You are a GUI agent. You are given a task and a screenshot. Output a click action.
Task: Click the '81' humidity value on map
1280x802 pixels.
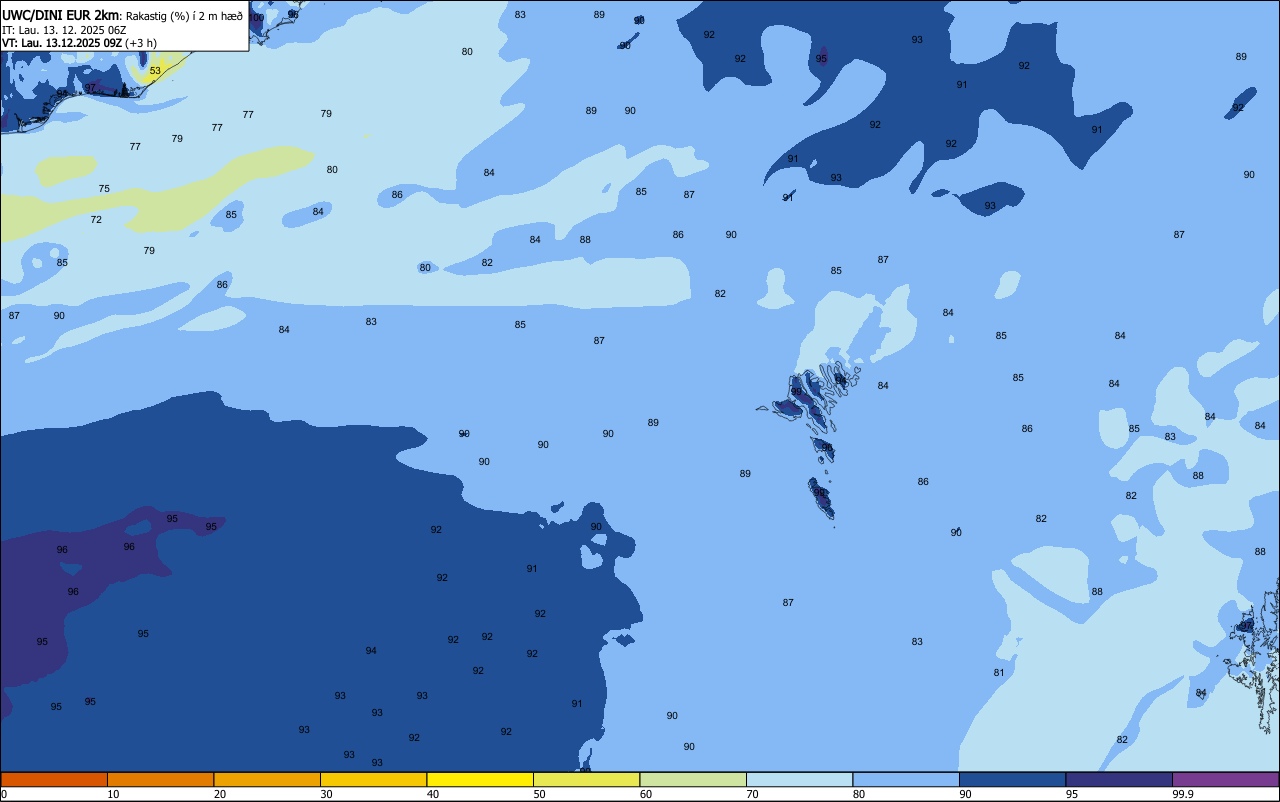[x=999, y=673]
